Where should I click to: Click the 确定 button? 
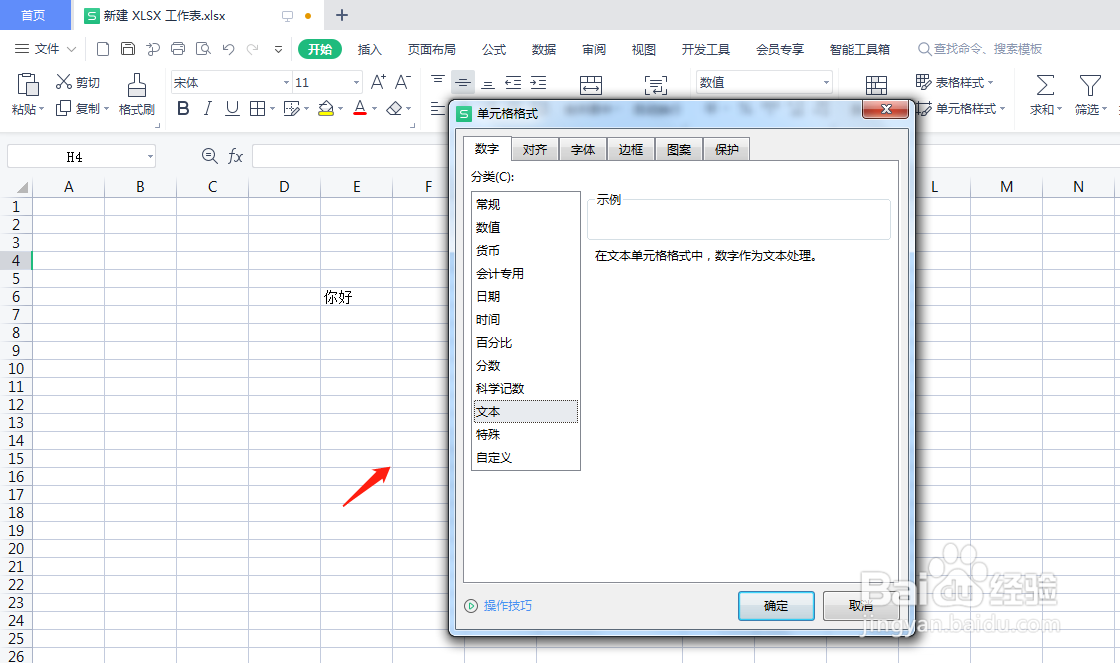(776, 605)
